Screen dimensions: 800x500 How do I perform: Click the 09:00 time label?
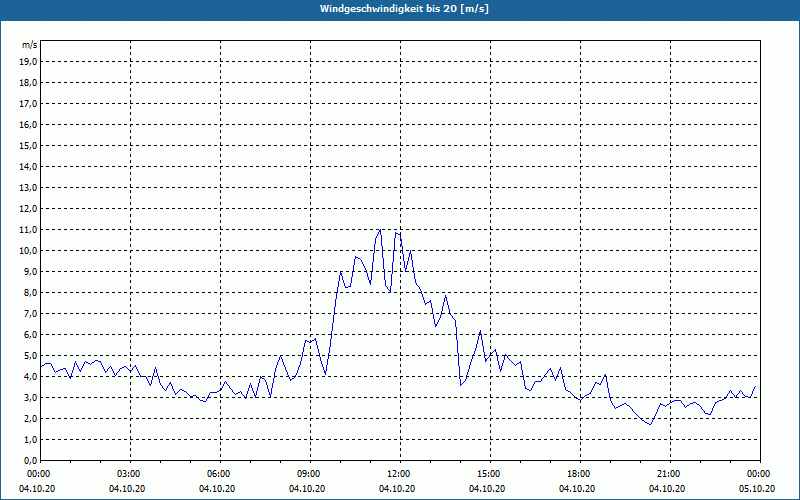coord(310,474)
